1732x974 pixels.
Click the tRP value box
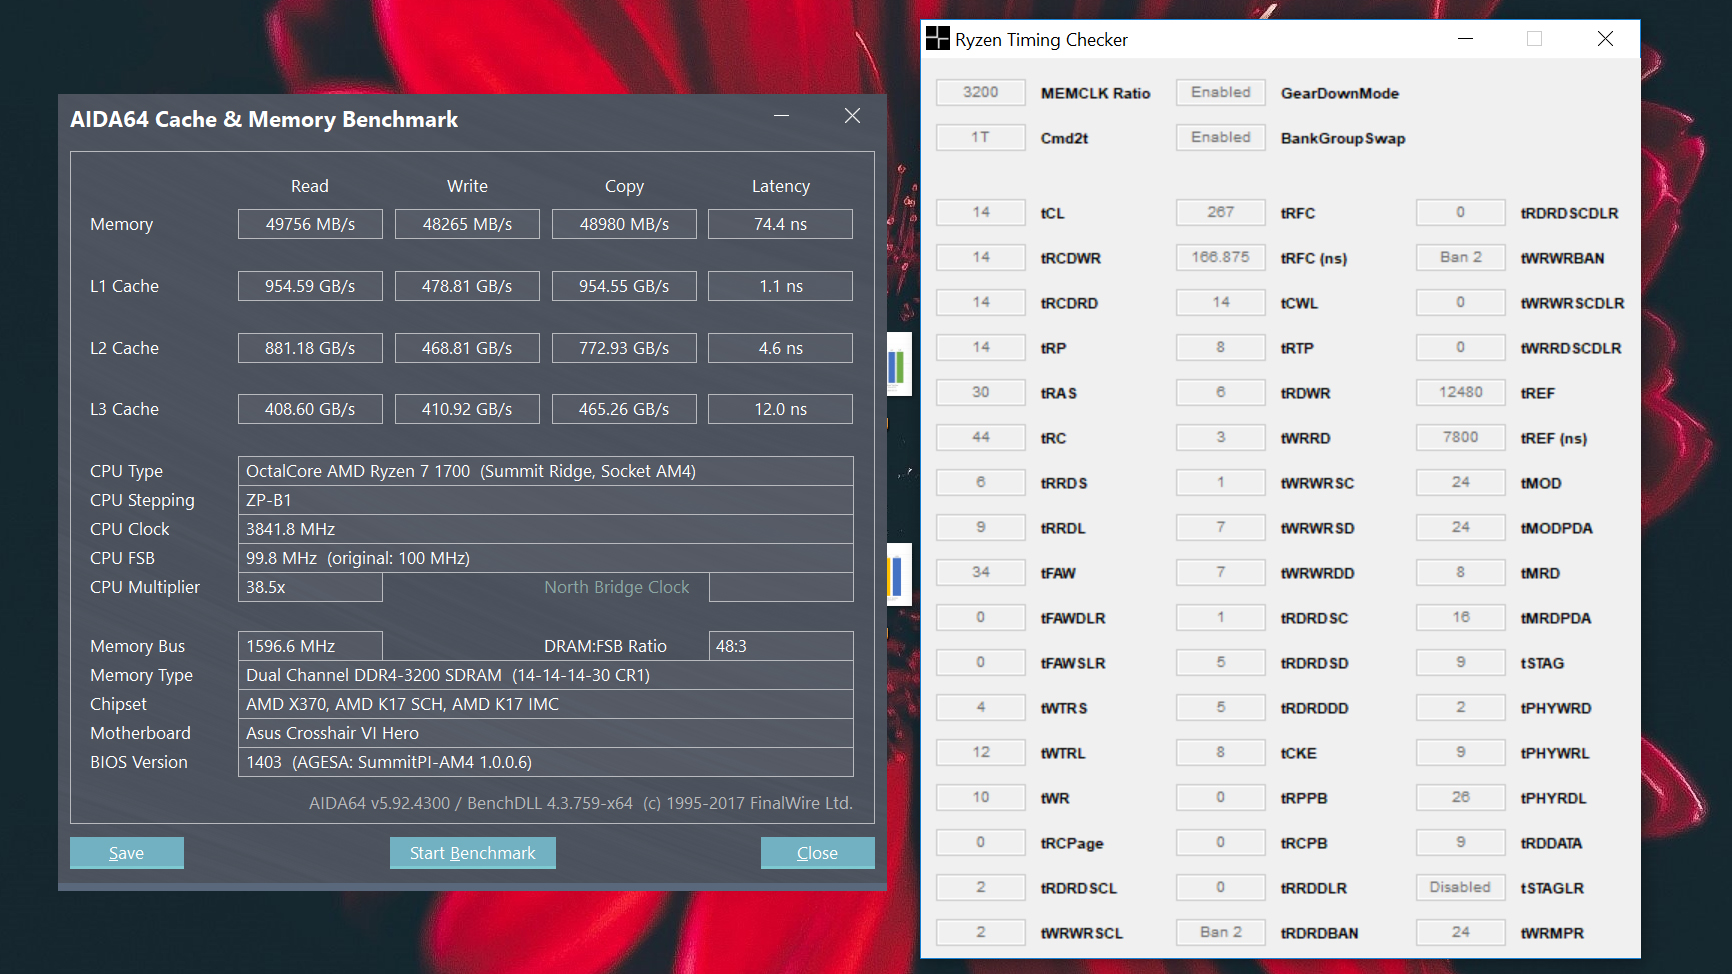tap(981, 347)
